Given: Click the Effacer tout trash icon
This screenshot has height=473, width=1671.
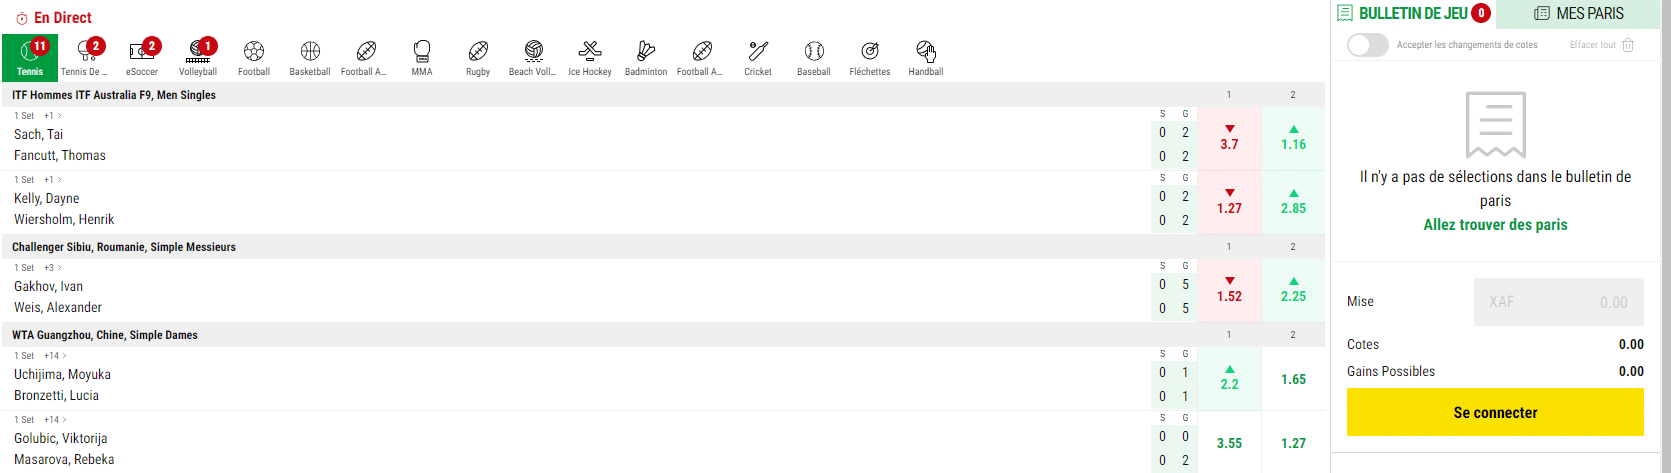Looking at the screenshot, I should coord(1628,45).
